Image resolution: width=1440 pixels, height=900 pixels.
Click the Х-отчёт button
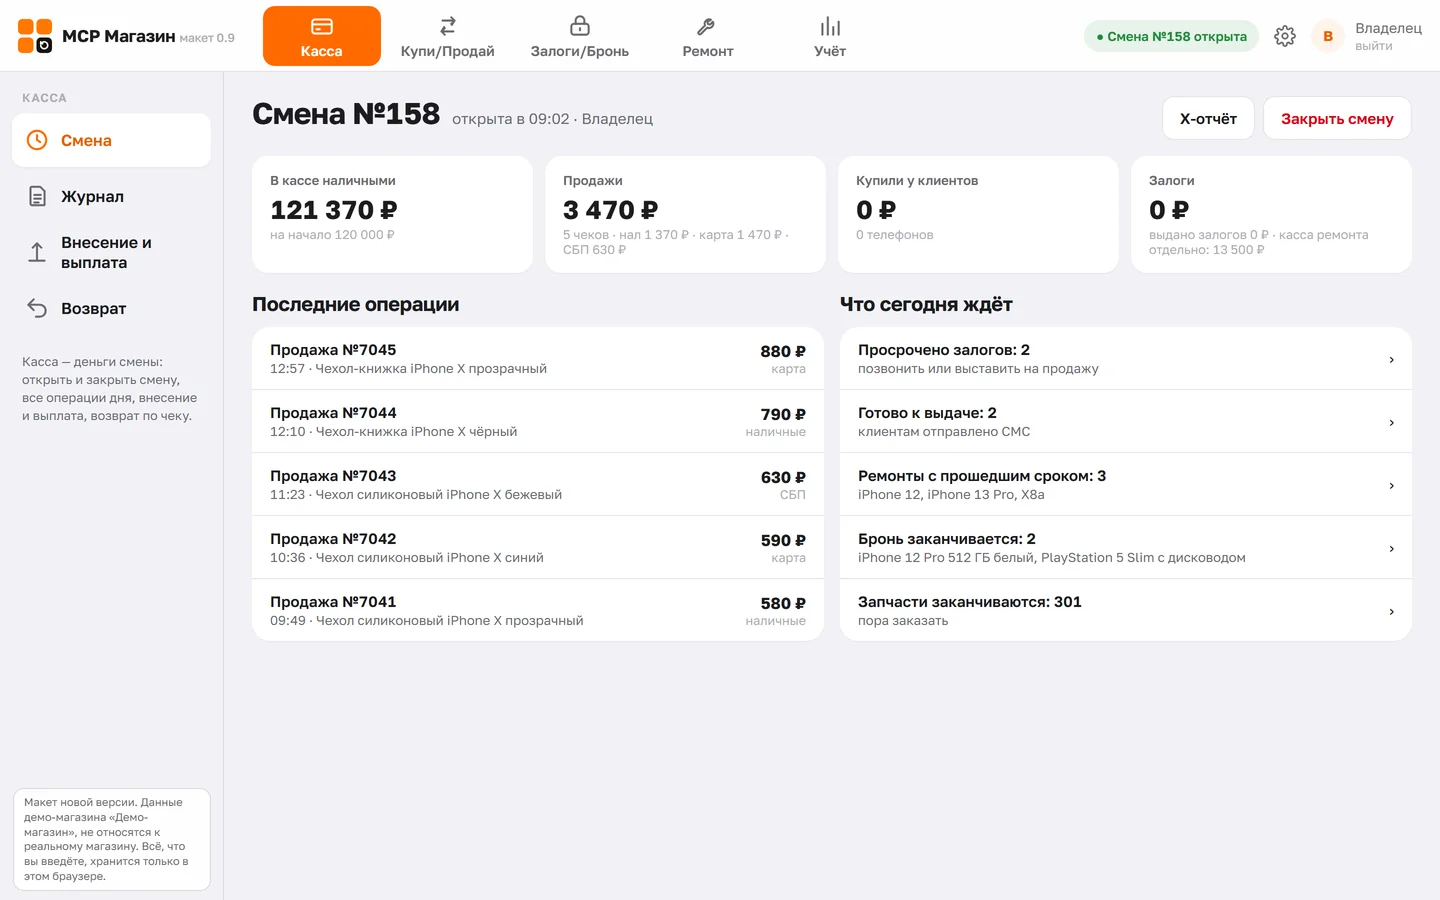(x=1208, y=118)
